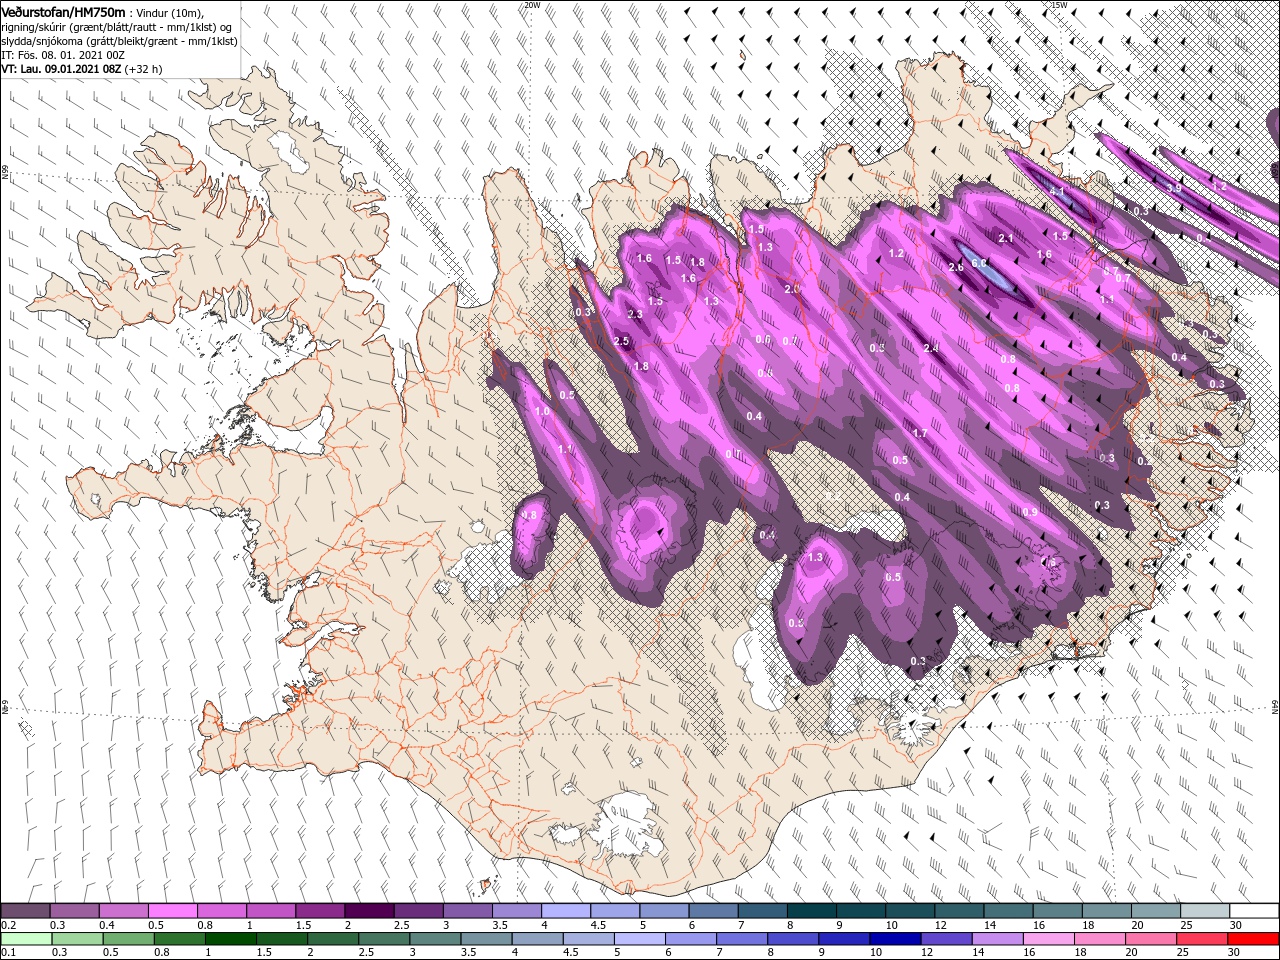This screenshot has height=960, width=1280.
Task: Click the 15W longitude label
Action: (1059, 5)
